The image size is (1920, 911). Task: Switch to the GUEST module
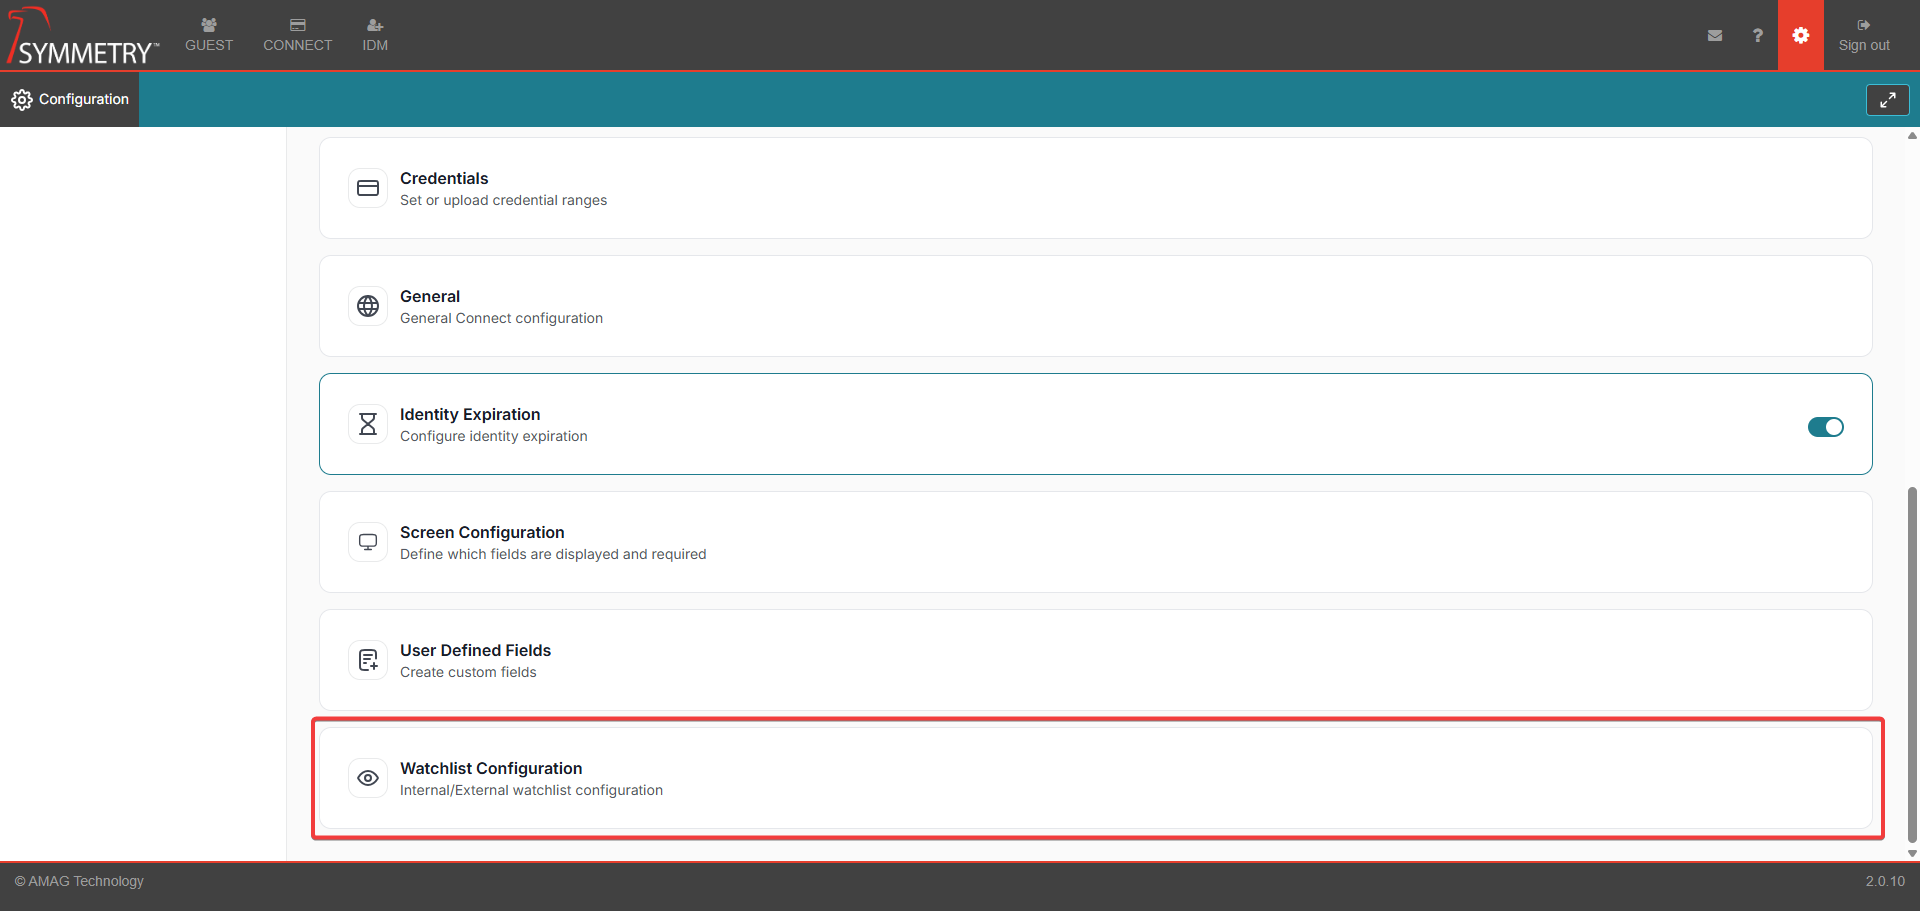click(209, 35)
